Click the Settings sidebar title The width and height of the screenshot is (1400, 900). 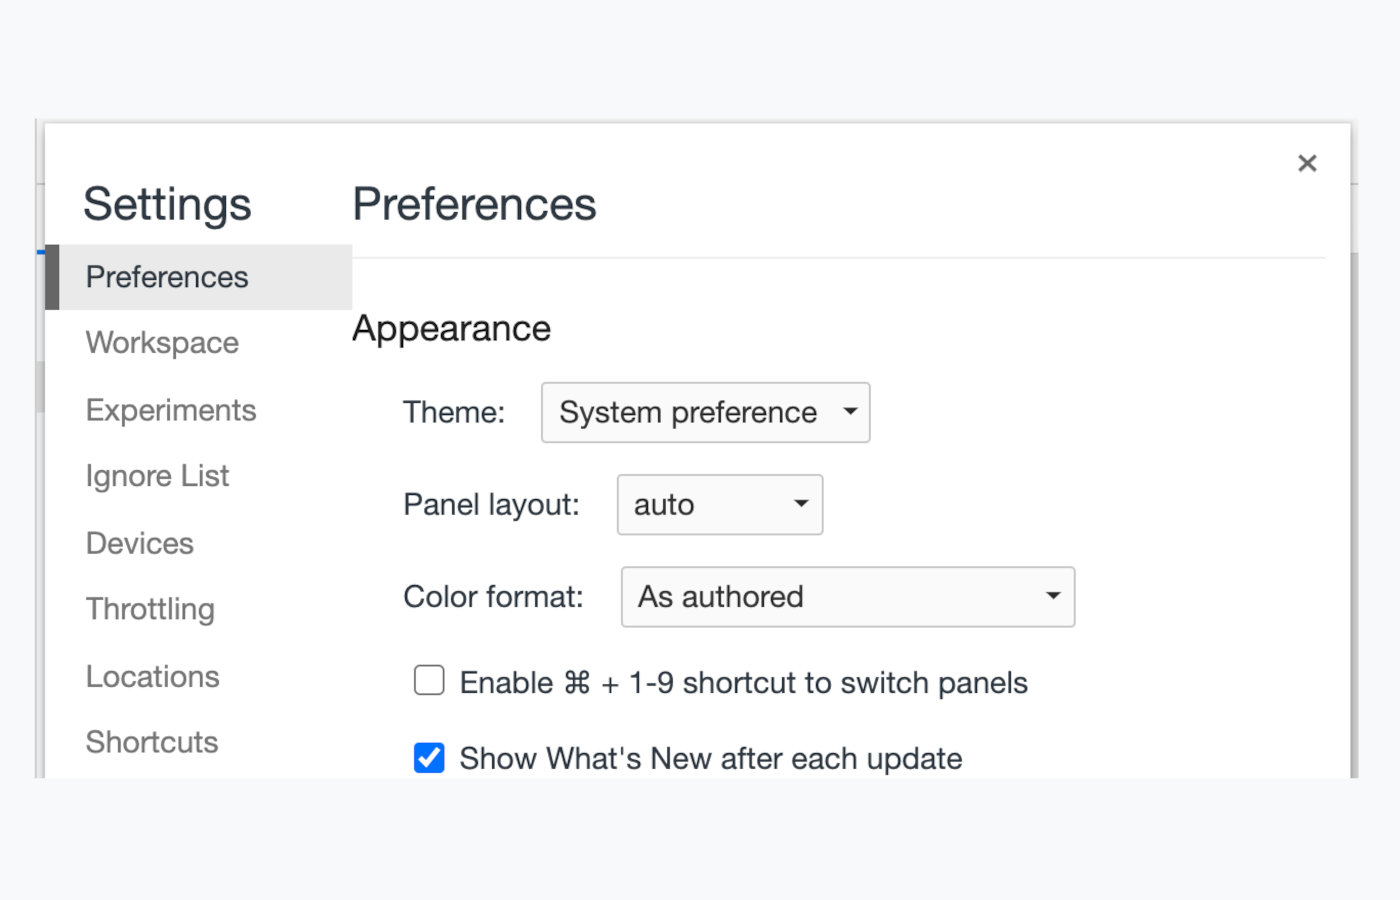click(167, 204)
